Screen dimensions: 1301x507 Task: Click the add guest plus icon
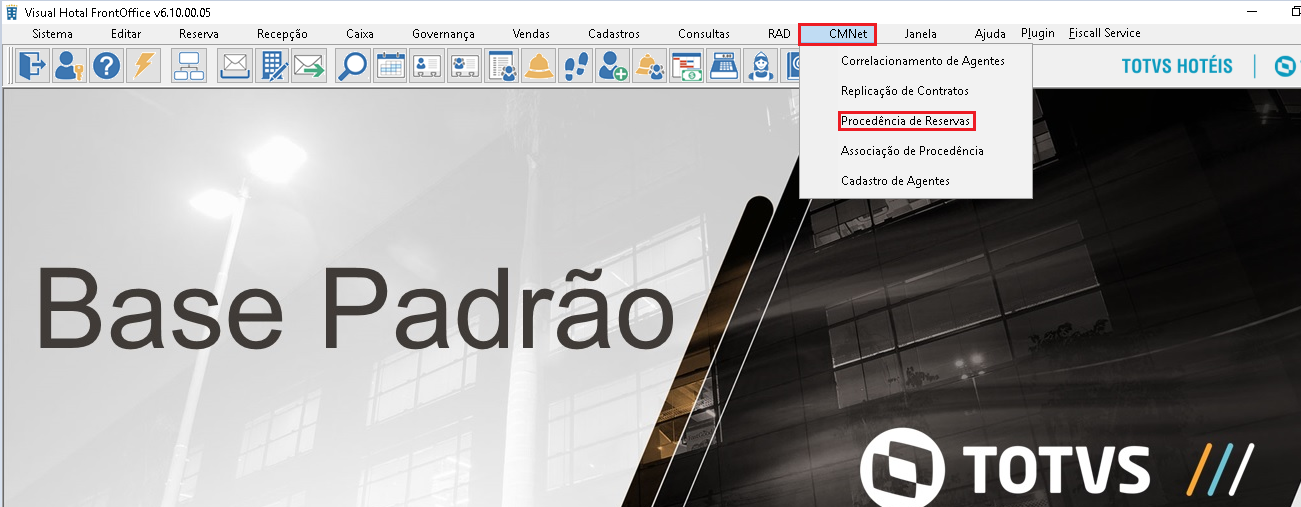tap(613, 67)
